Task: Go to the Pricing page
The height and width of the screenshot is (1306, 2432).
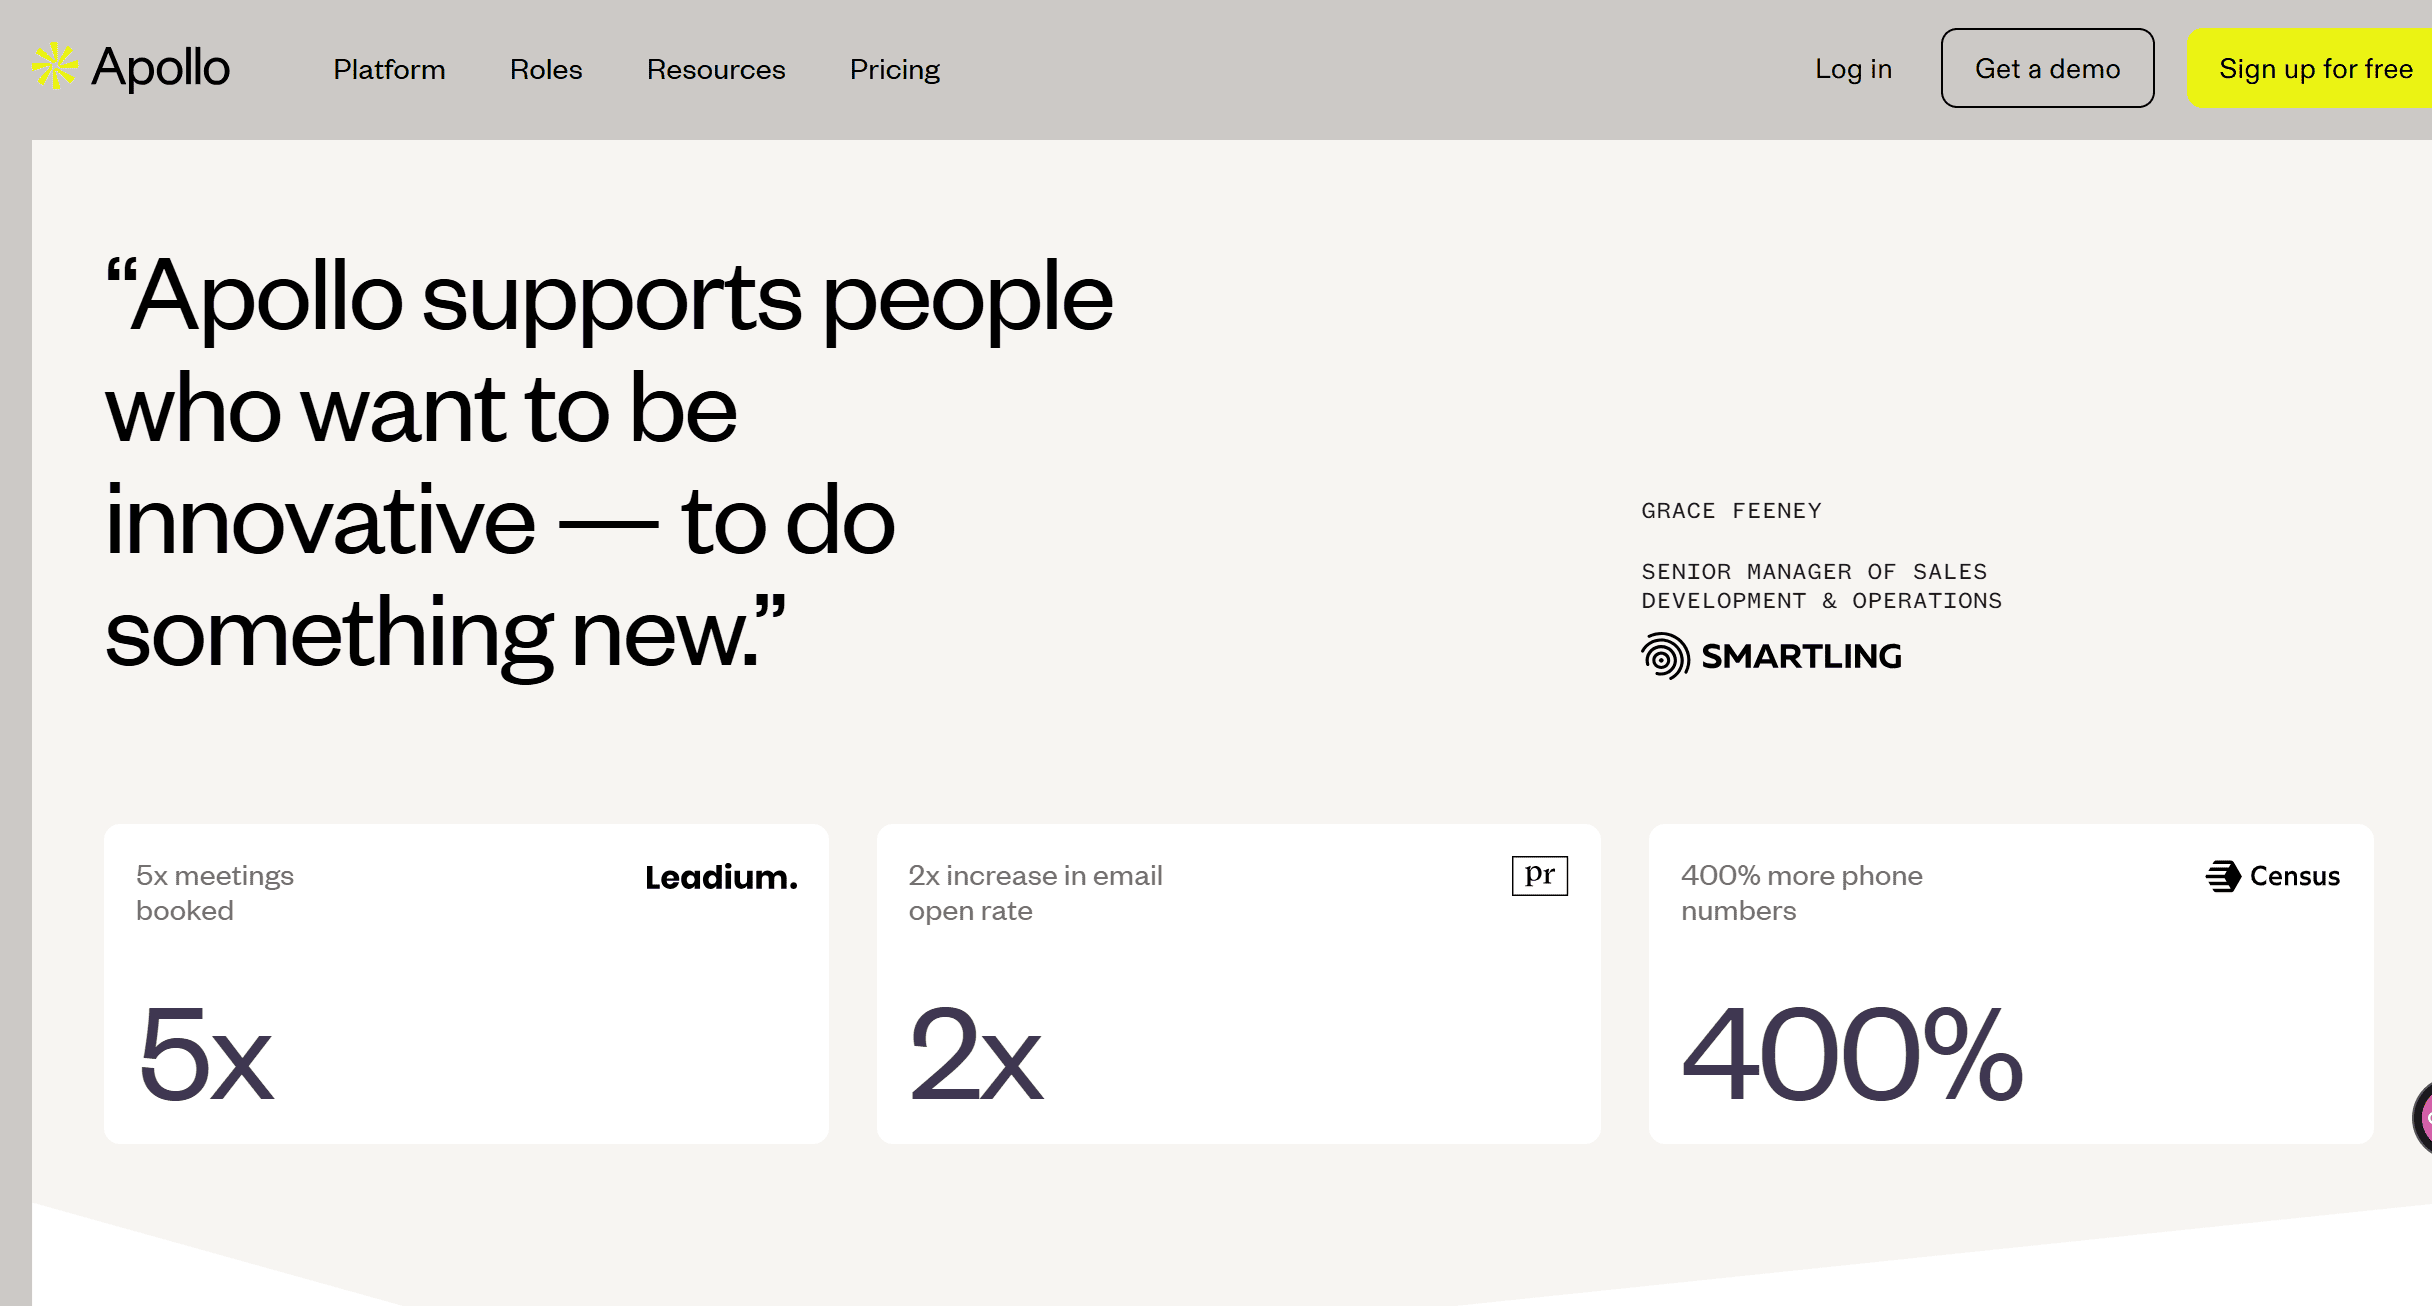Action: [x=895, y=69]
